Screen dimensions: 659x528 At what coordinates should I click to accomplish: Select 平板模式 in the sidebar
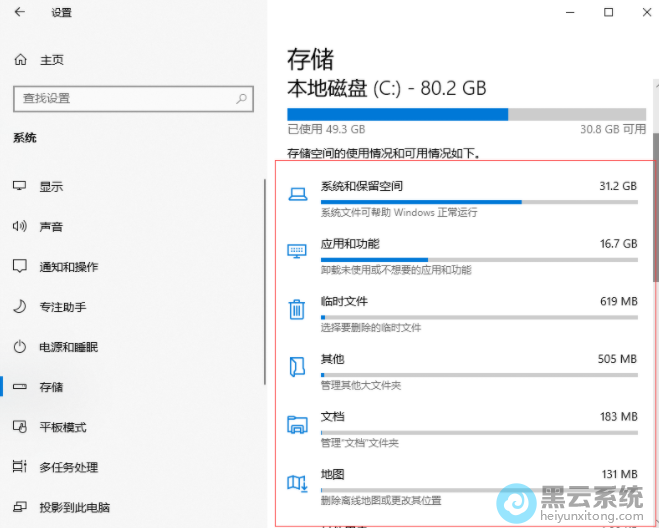pyautogui.click(x=62, y=427)
